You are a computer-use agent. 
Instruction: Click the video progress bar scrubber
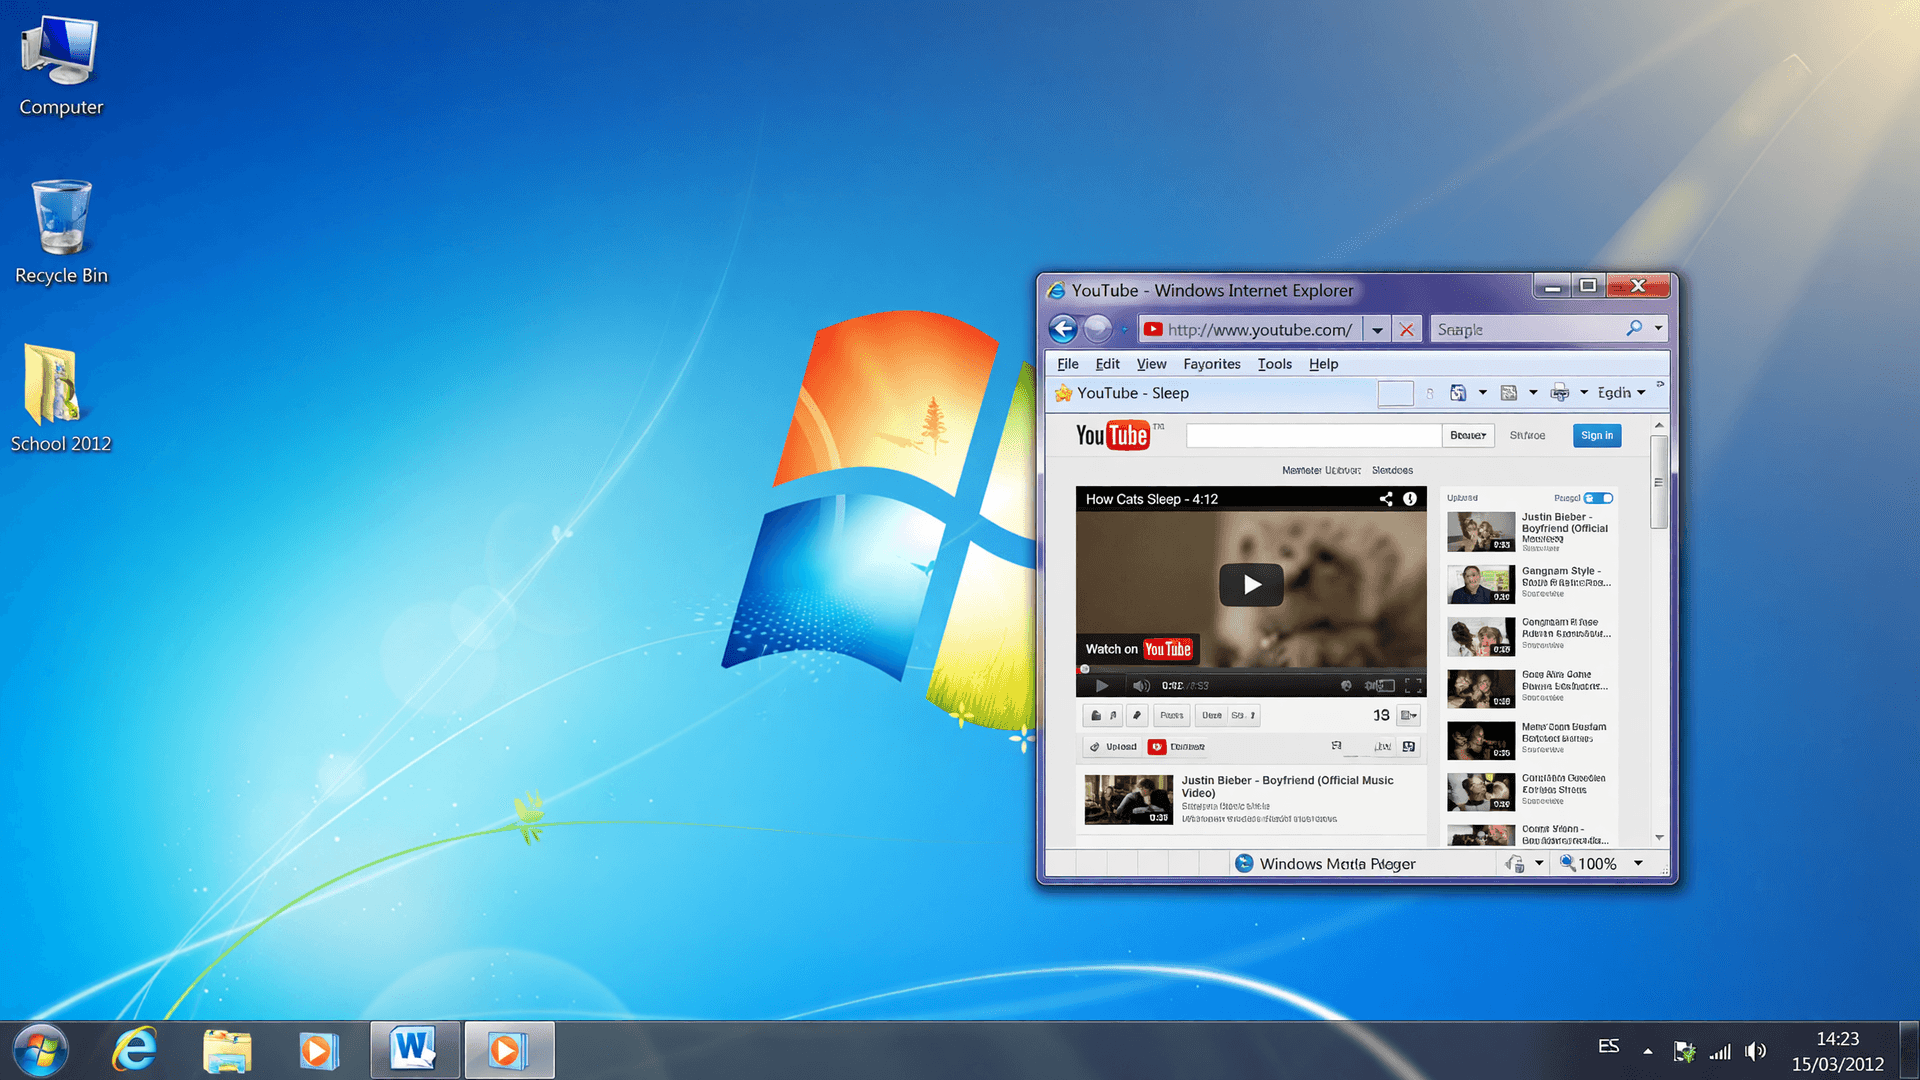click(x=1084, y=669)
